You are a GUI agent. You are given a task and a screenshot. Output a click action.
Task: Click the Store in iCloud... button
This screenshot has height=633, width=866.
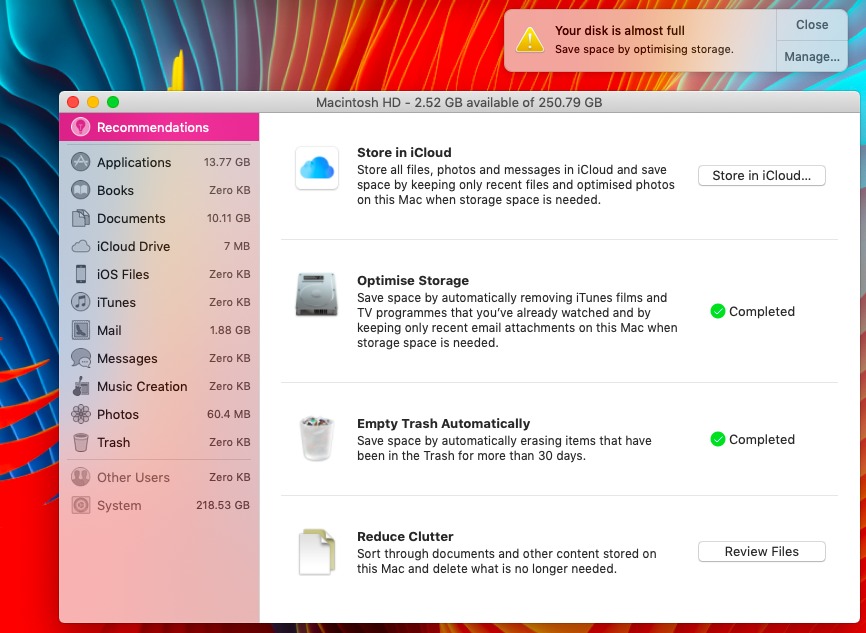click(x=762, y=176)
